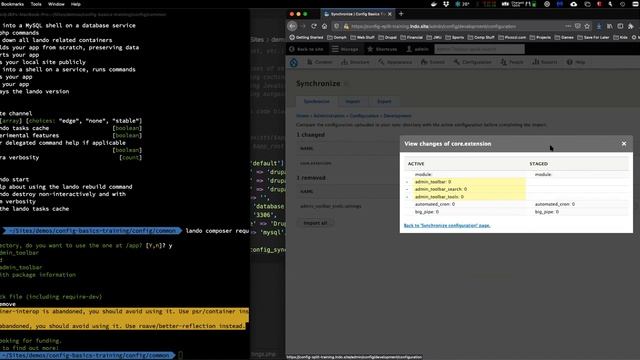Open the Getting Started bookmark
Viewport: 640px width, 360px height.
[306, 37]
